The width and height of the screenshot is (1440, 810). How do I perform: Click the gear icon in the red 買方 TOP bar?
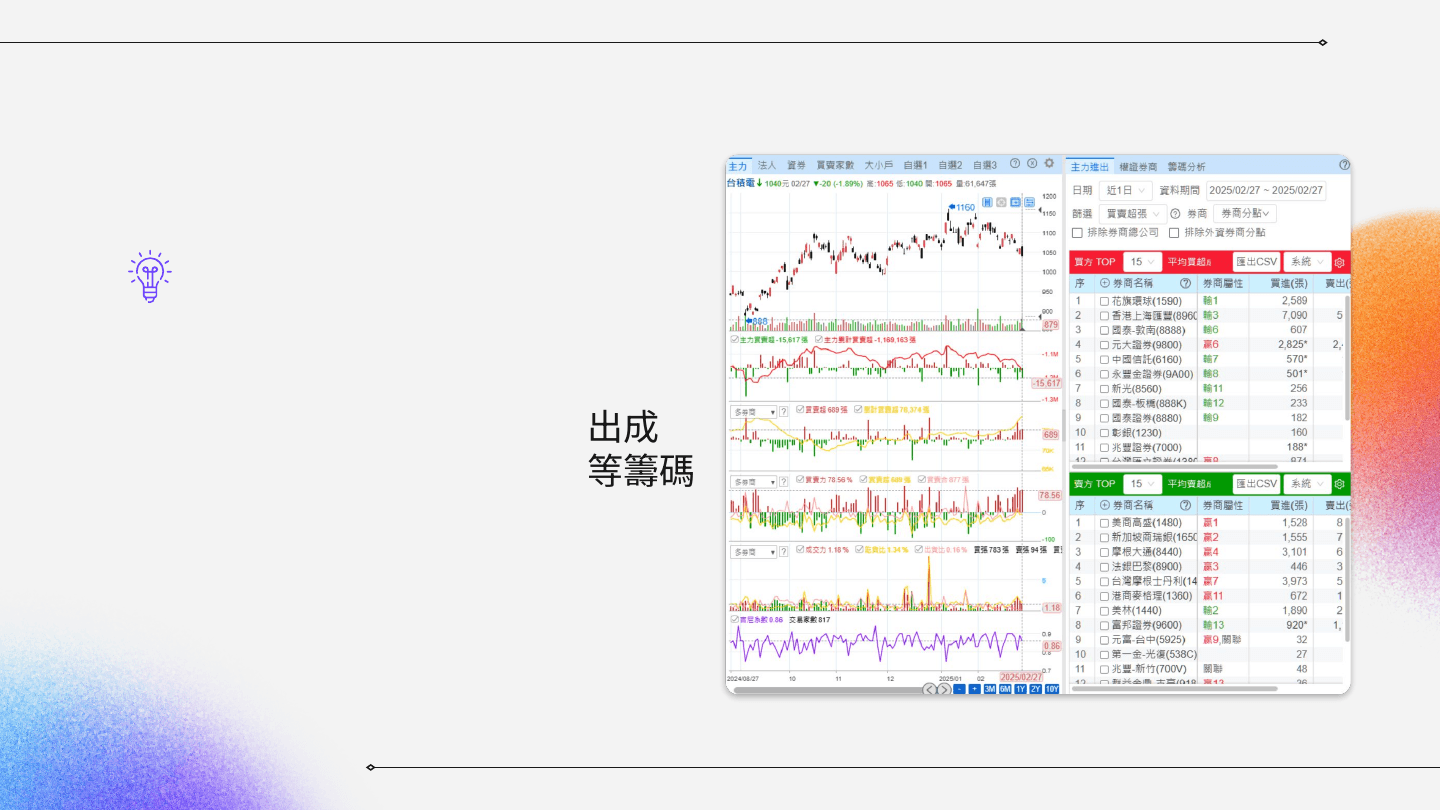click(x=1340, y=263)
